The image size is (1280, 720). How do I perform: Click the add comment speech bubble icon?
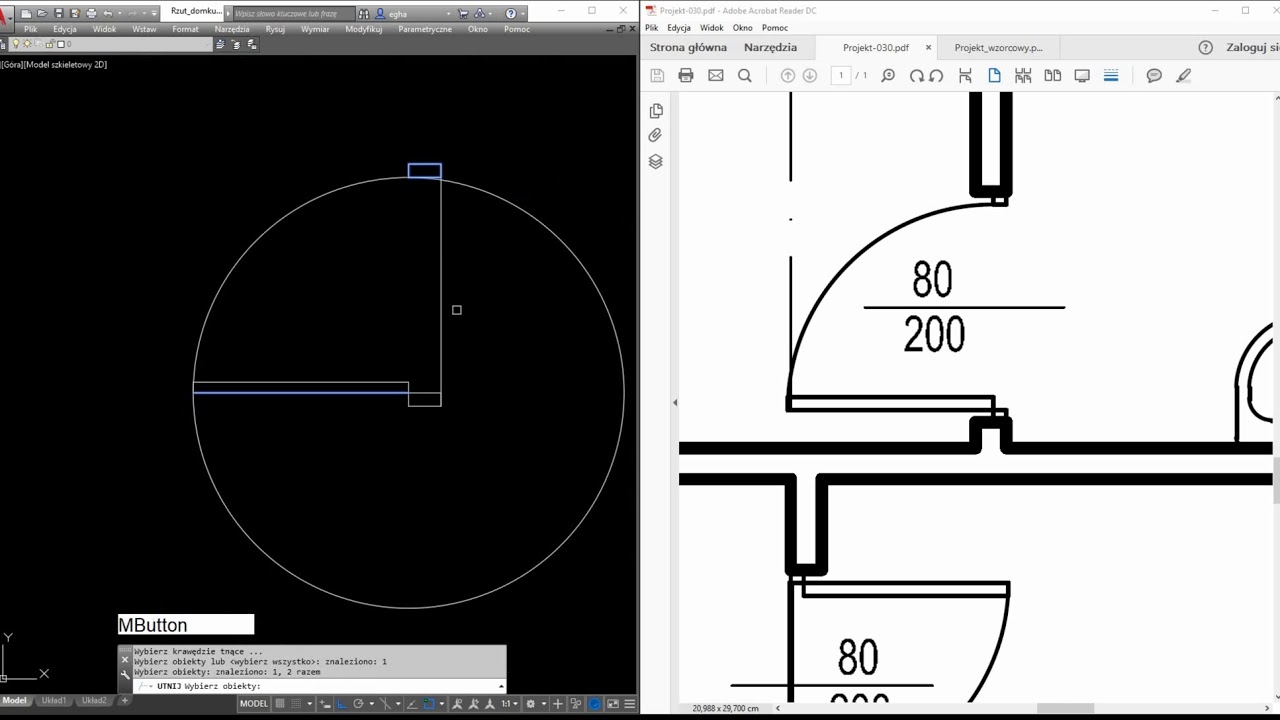[1154, 75]
